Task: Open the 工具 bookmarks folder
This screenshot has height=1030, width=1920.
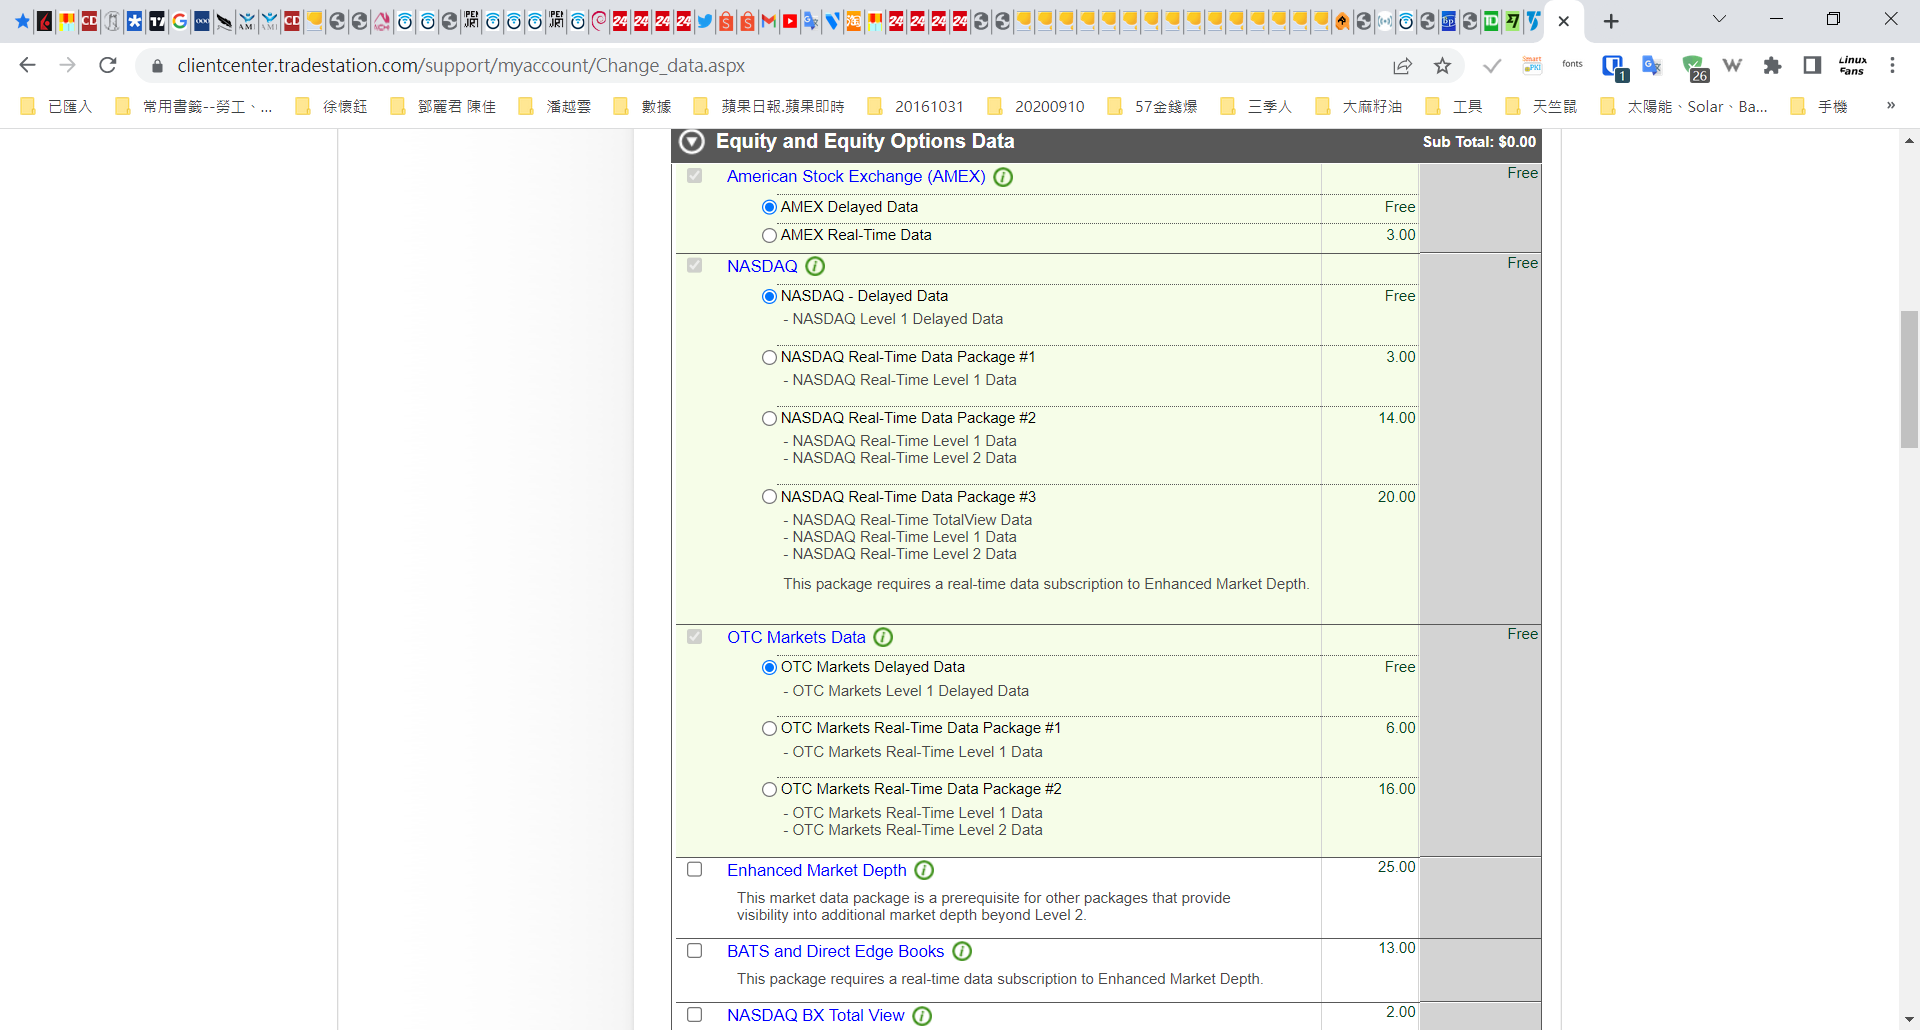Action: tap(1453, 106)
